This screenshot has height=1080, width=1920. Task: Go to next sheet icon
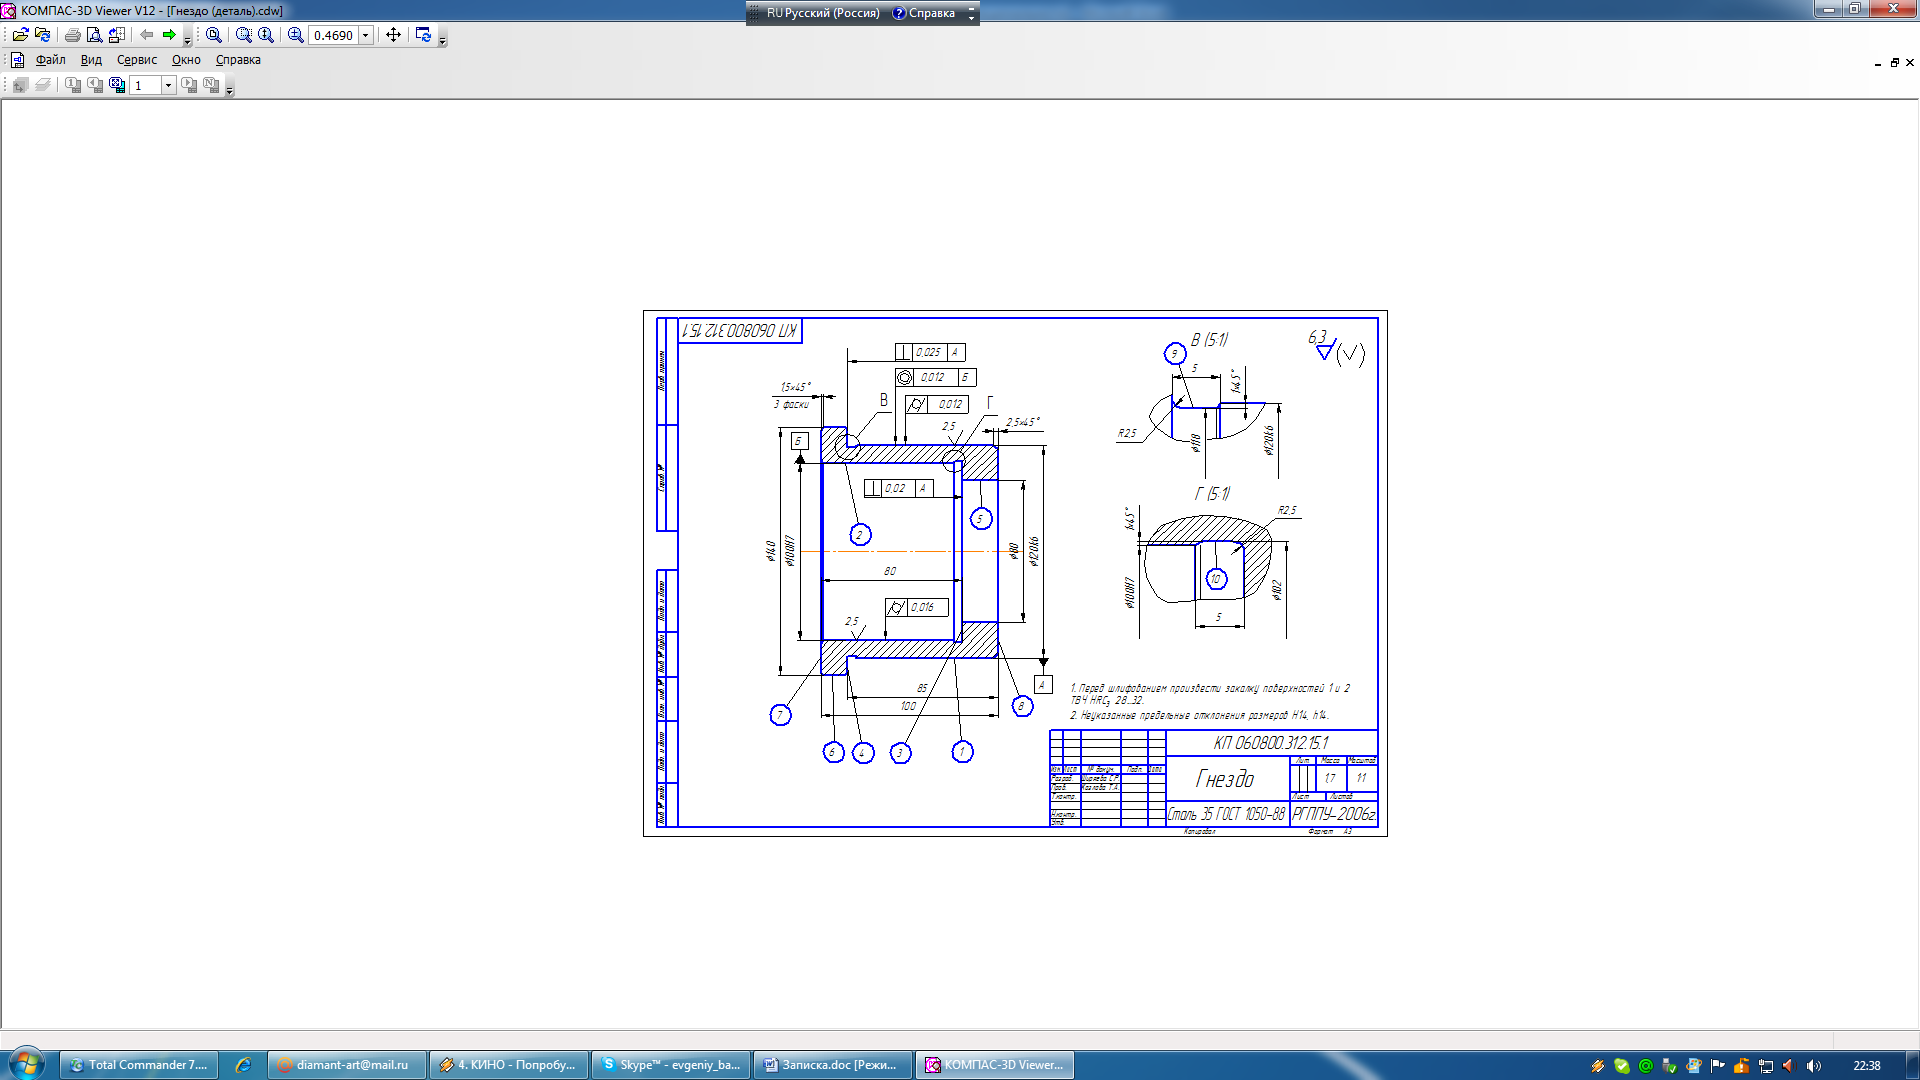click(x=189, y=85)
